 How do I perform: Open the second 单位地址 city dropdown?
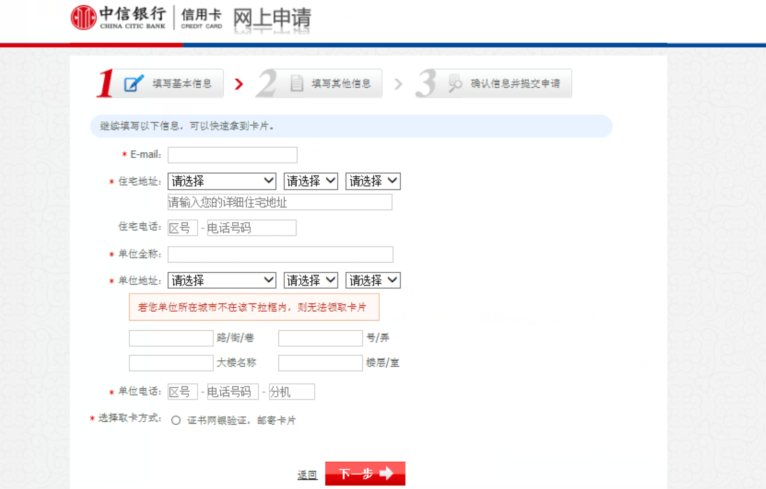[x=311, y=280]
